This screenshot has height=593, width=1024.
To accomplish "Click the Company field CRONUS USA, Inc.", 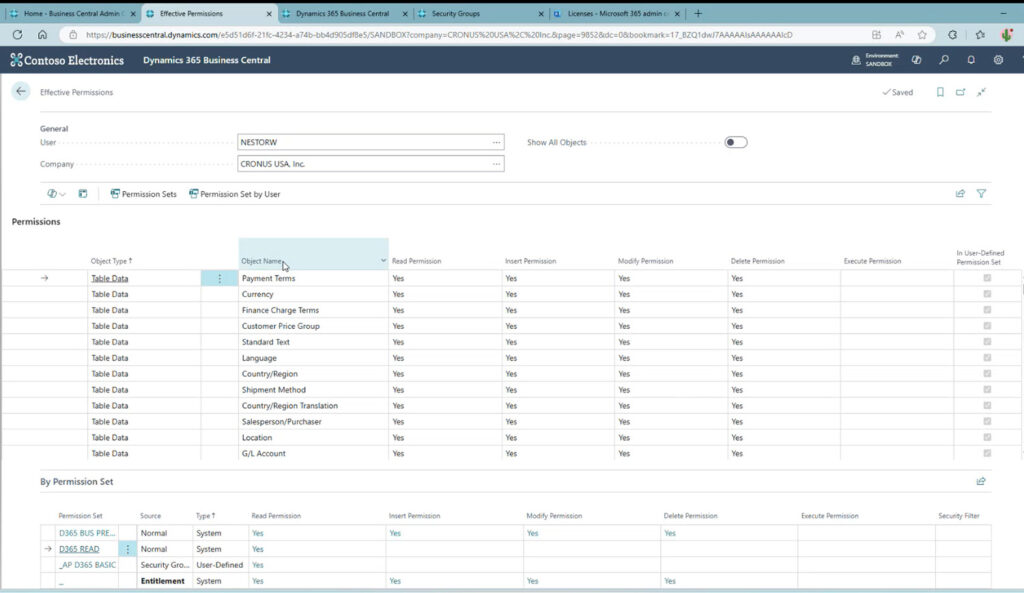I will coord(370,164).
